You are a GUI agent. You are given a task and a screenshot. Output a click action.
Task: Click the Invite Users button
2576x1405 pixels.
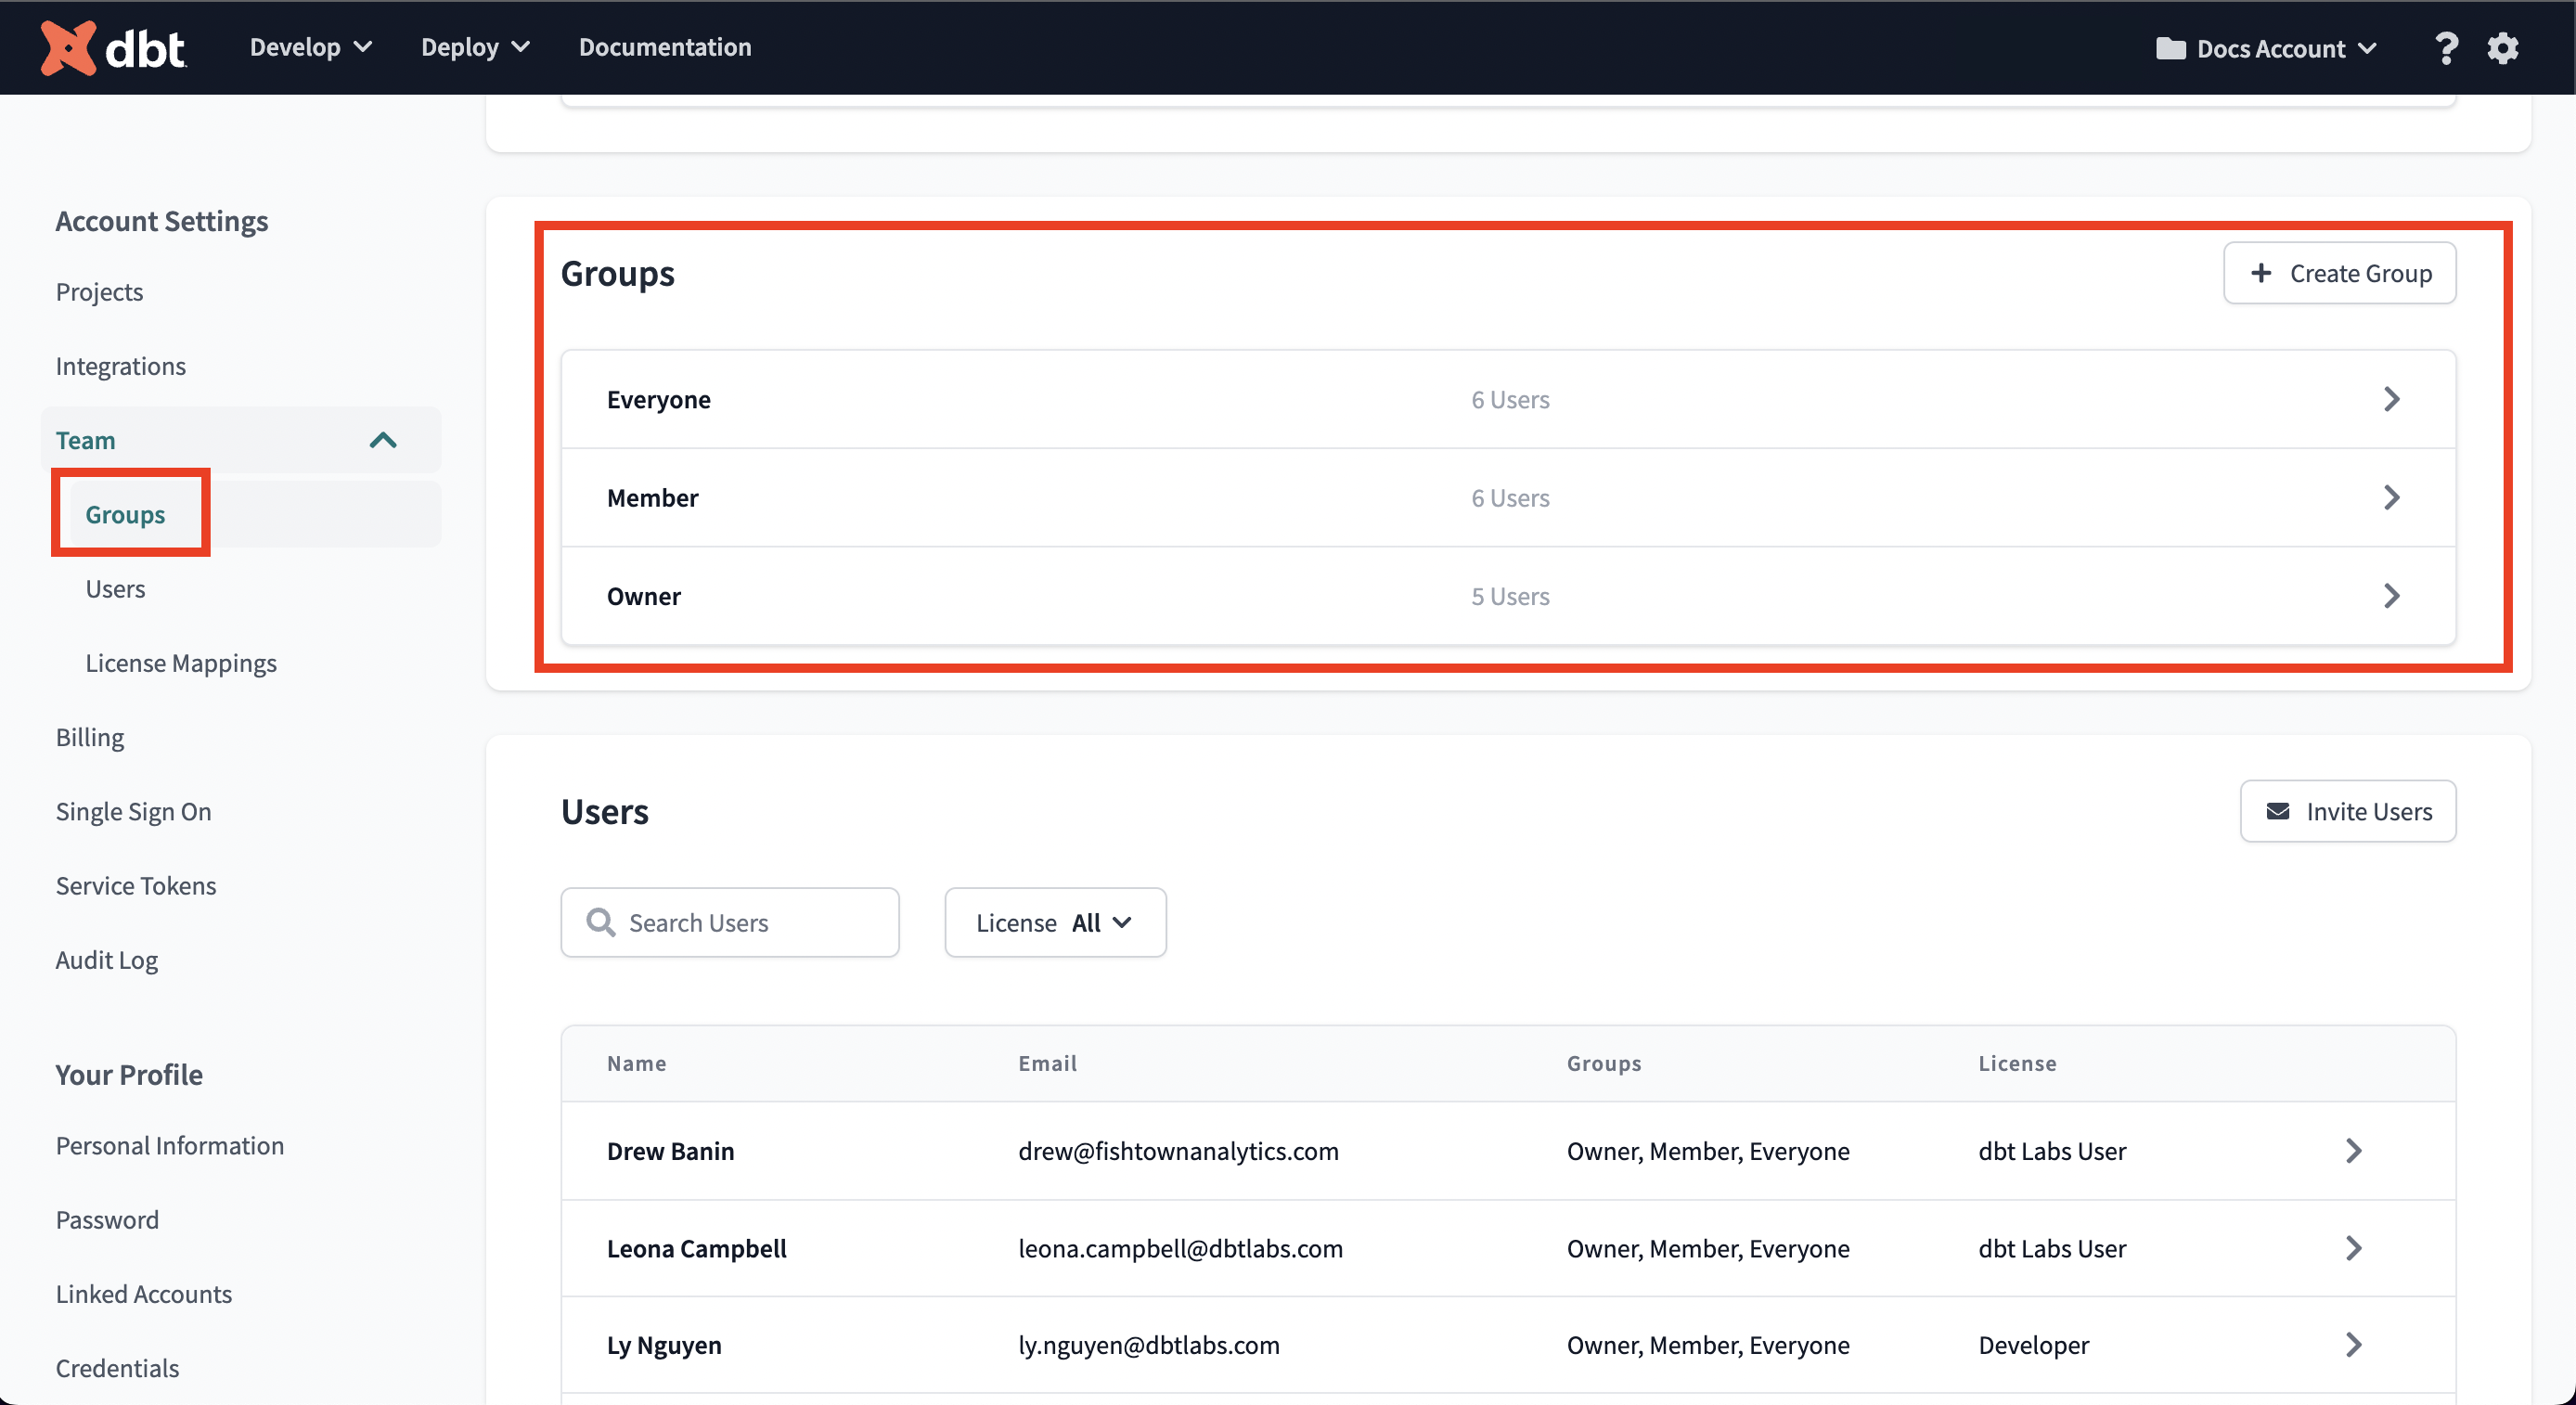2348,810
